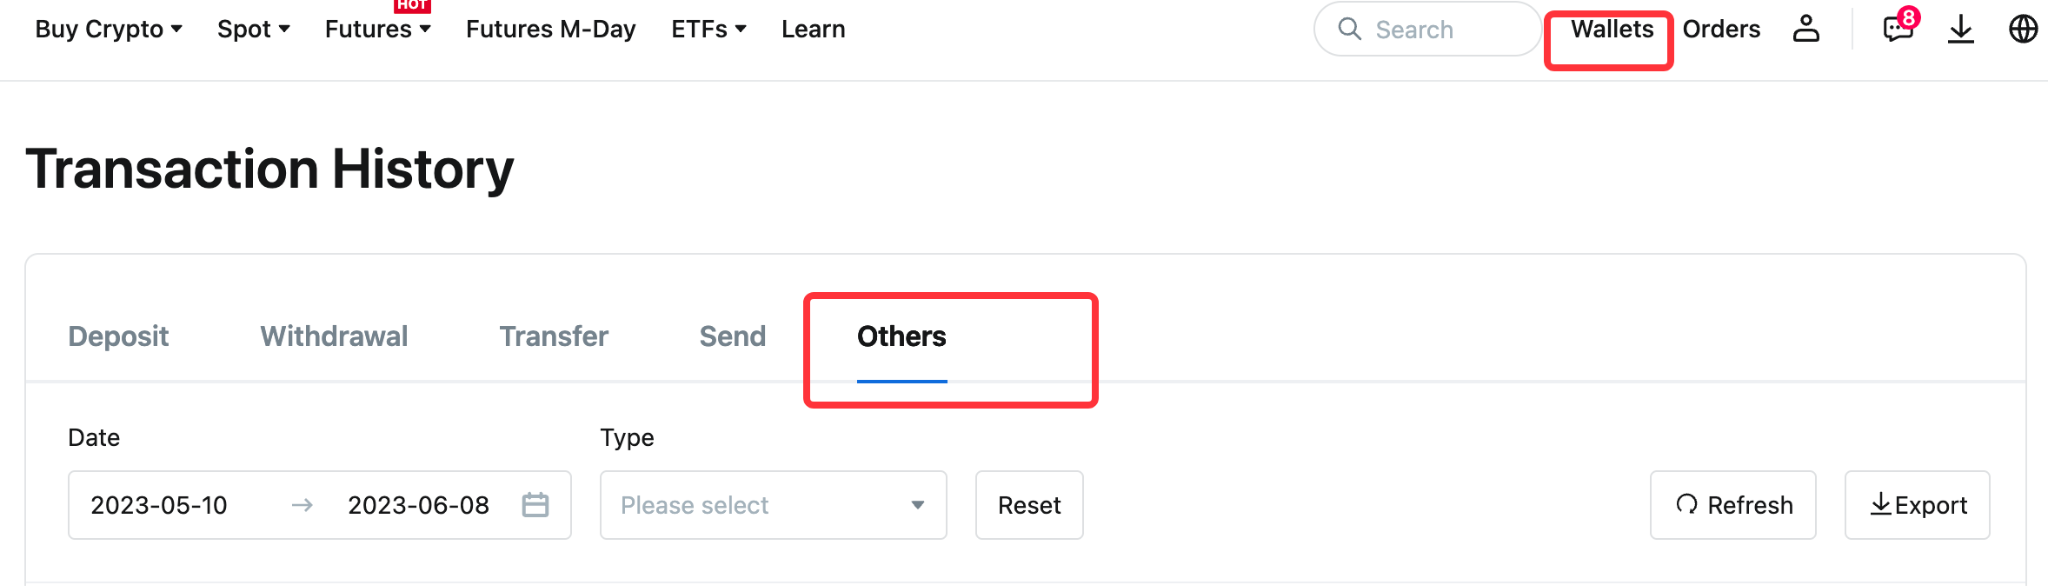Export the transaction history

1917,505
